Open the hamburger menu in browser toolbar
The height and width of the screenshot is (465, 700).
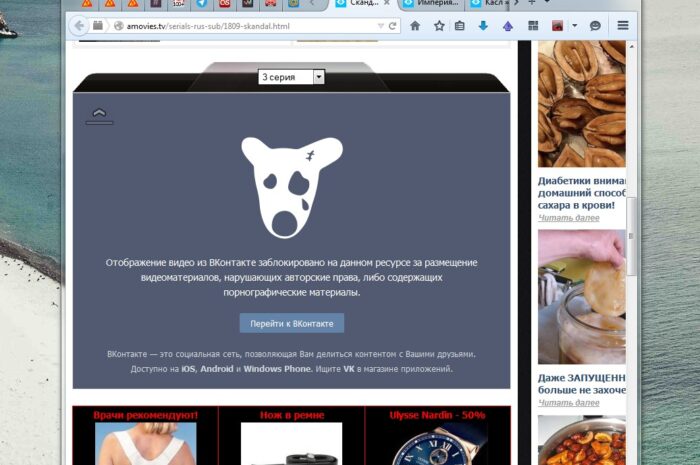pos(624,25)
